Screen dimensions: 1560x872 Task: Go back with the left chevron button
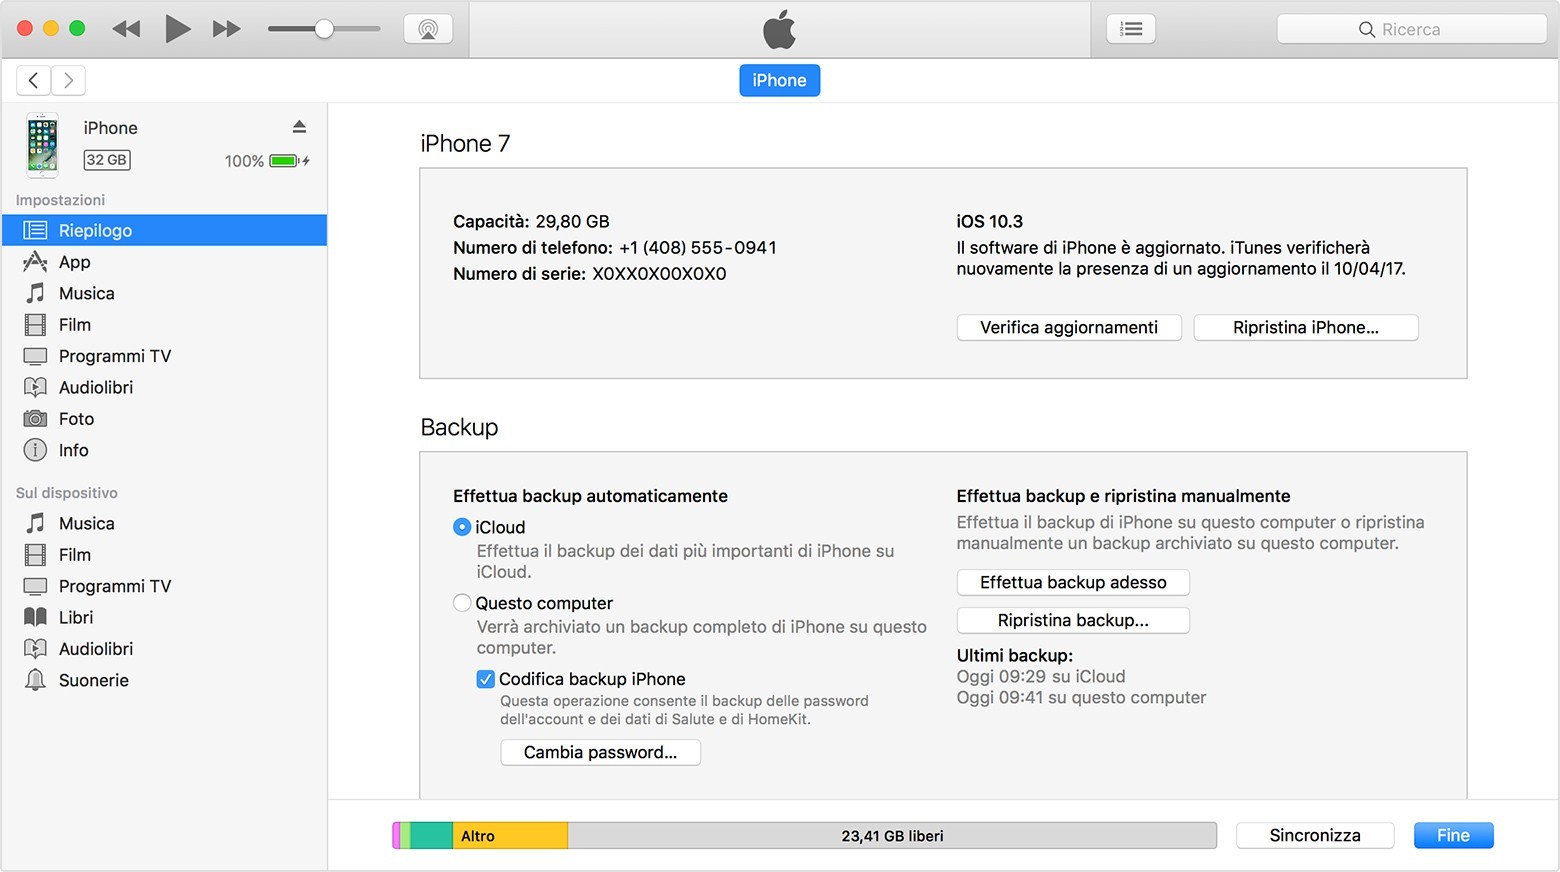pos(34,80)
